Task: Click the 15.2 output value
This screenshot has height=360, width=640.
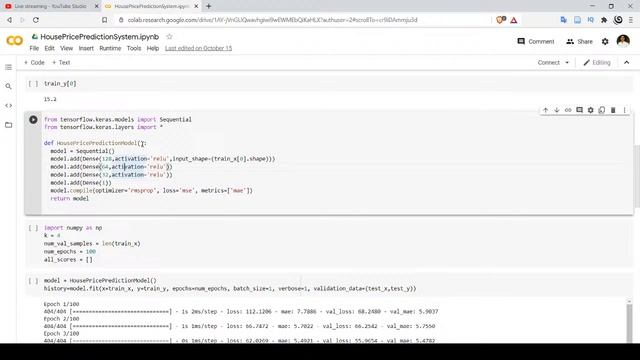Action: pos(50,99)
